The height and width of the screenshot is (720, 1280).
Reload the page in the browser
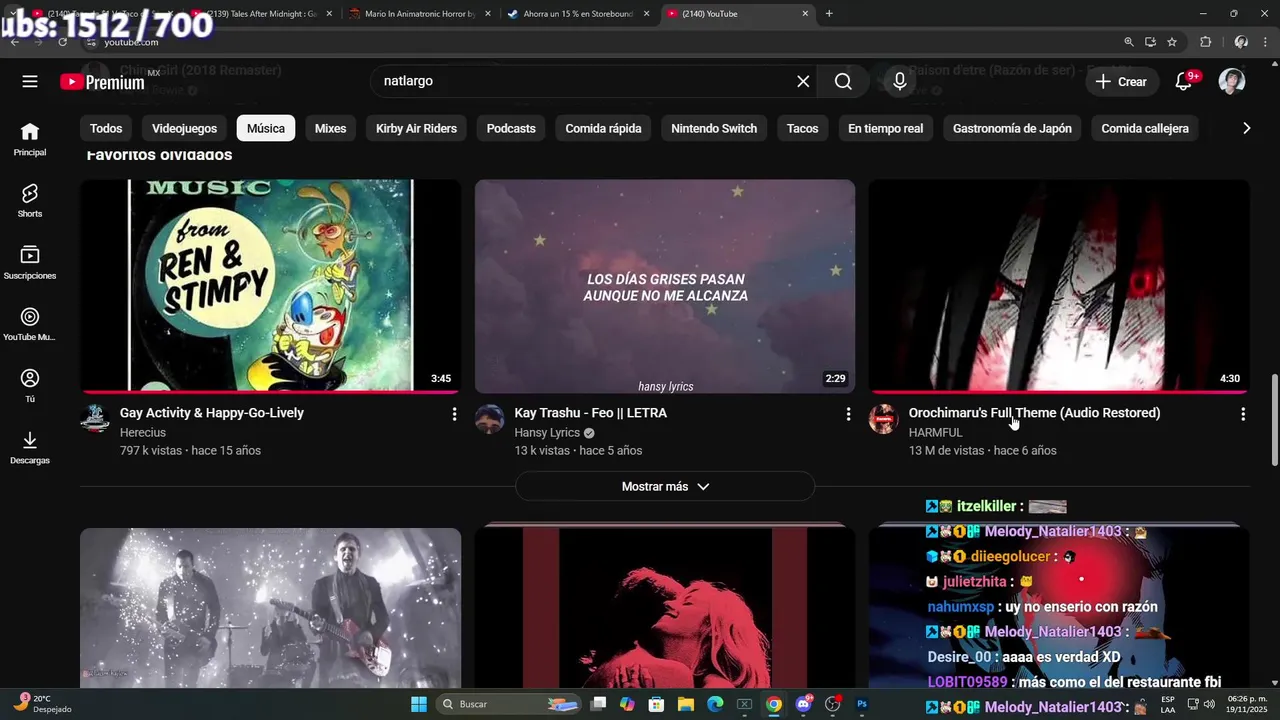point(62,42)
